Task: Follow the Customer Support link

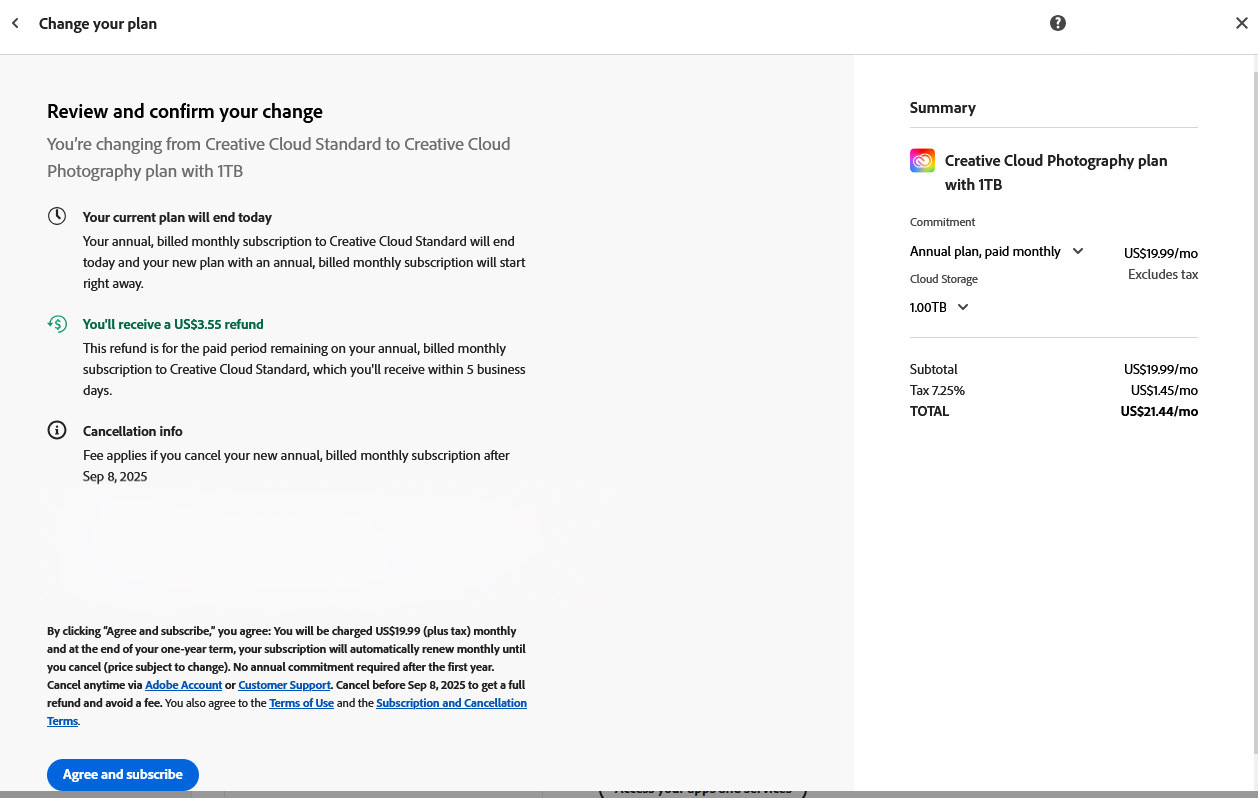Action: (284, 685)
